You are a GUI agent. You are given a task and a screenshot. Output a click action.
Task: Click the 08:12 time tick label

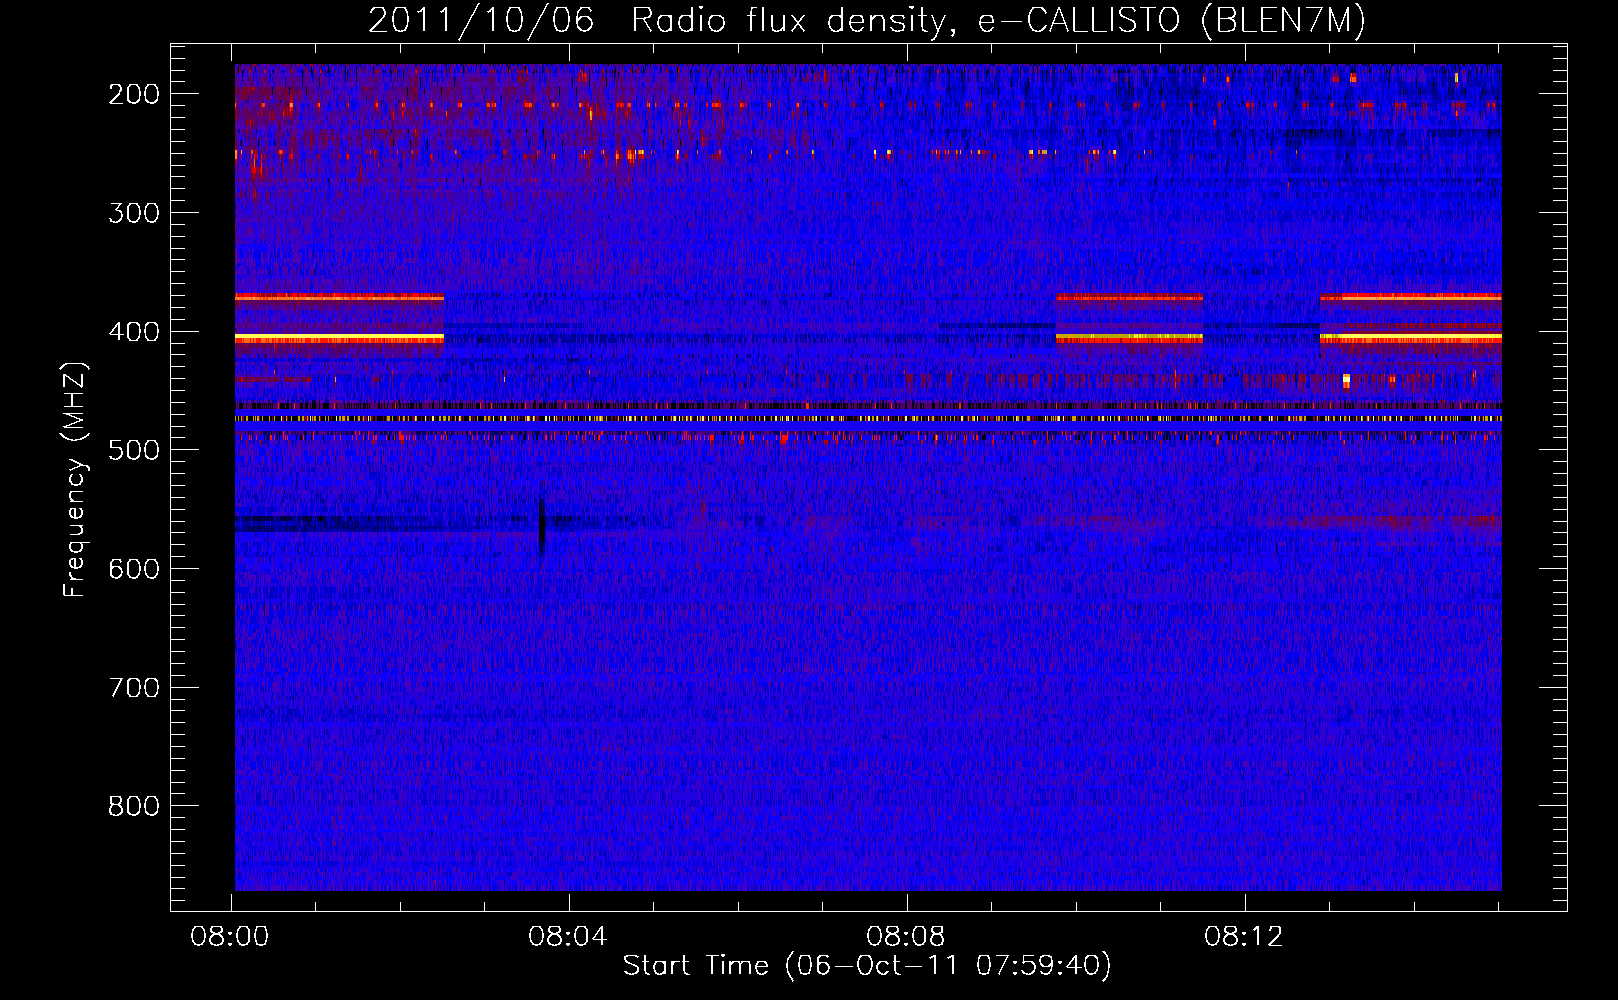coord(1244,937)
